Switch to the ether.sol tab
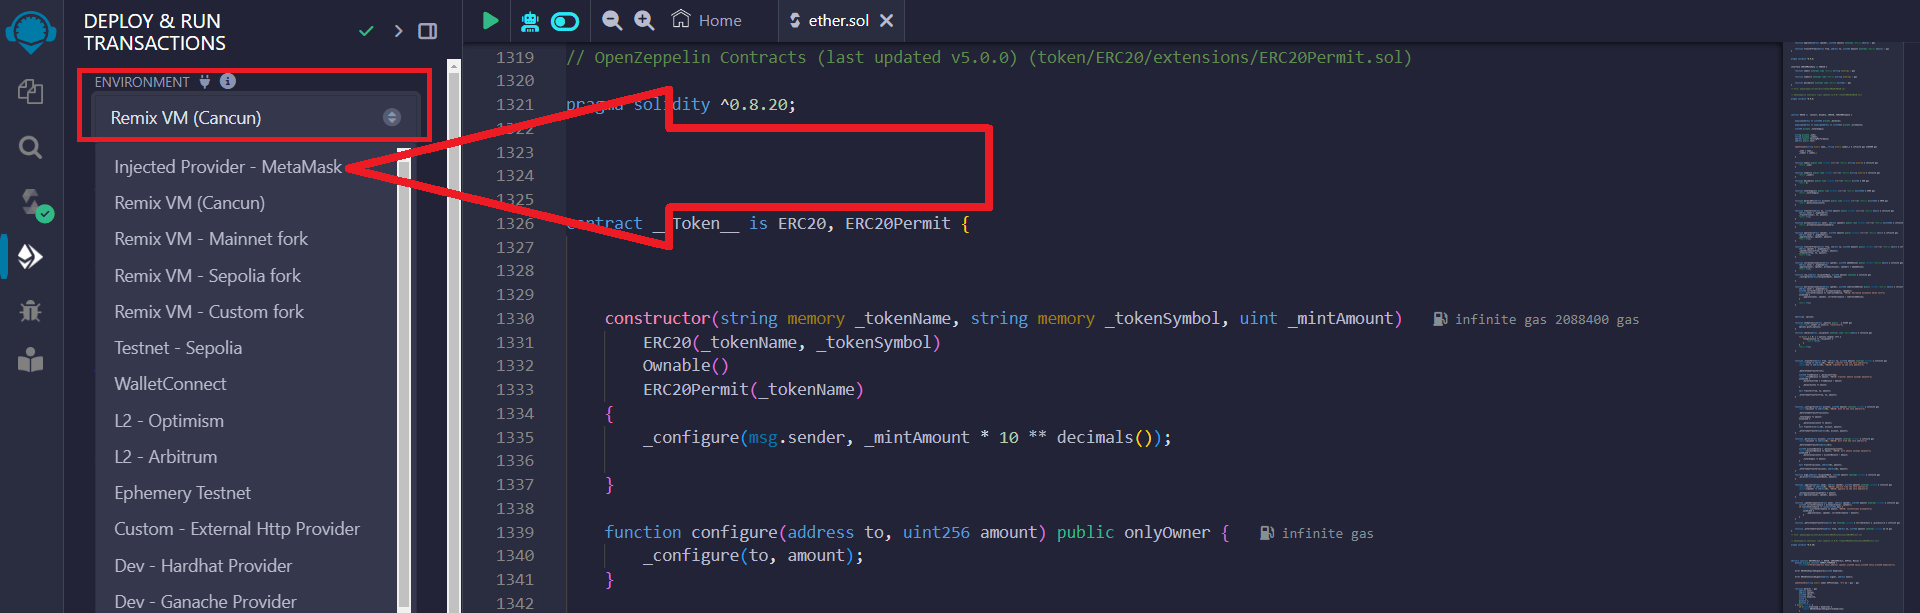The height and width of the screenshot is (613, 1920). click(830, 20)
